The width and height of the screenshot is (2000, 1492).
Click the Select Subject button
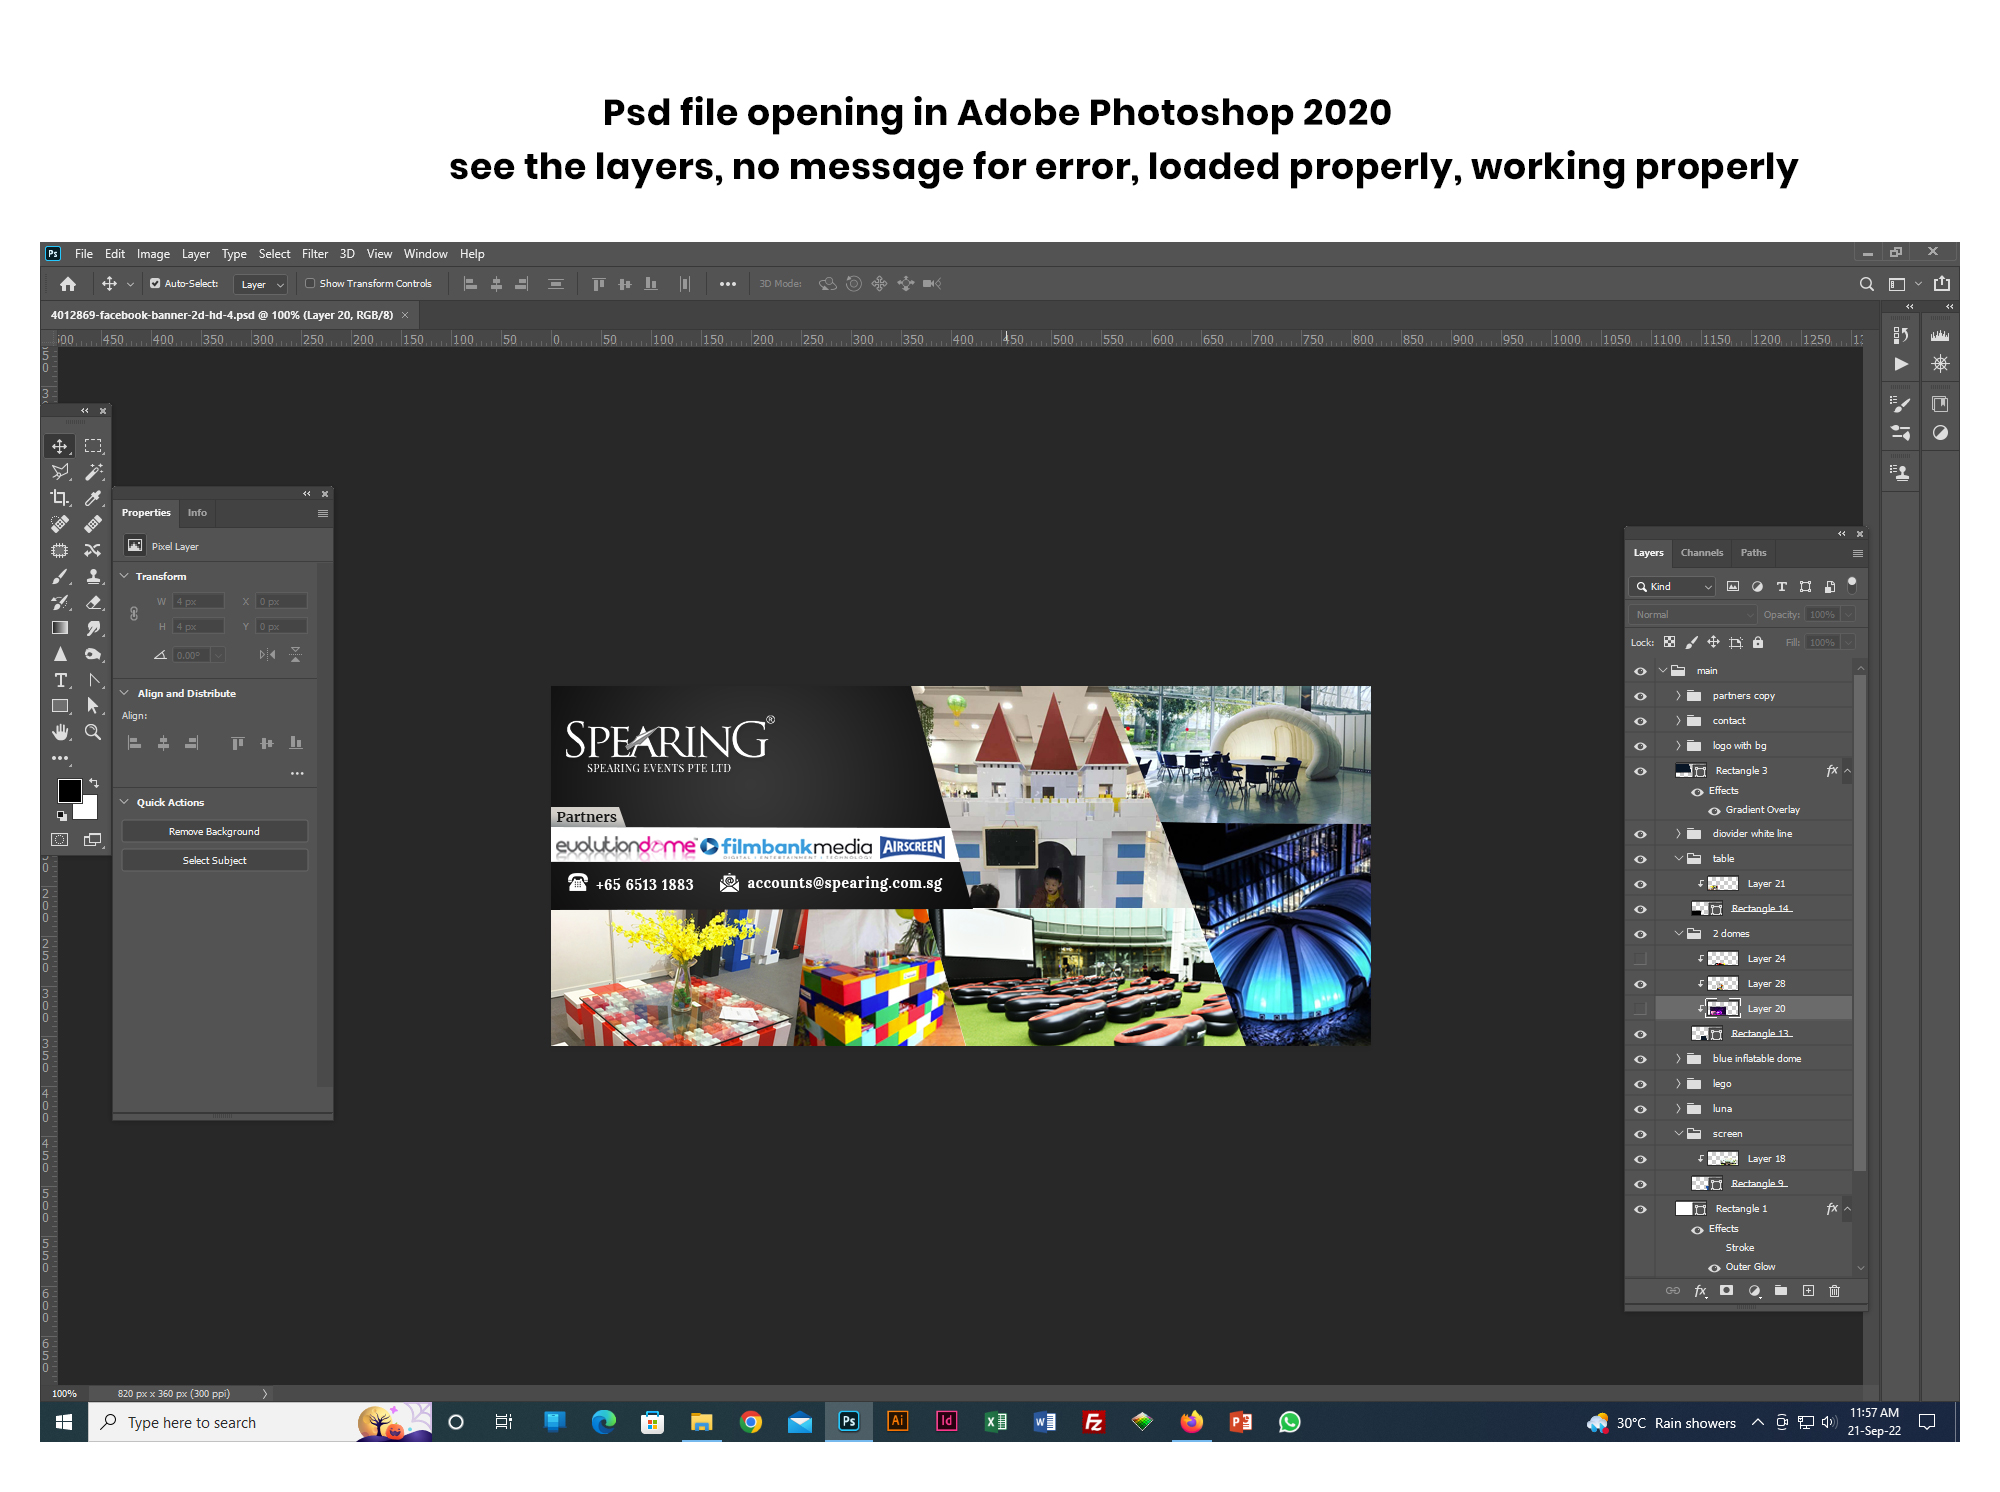tap(214, 860)
